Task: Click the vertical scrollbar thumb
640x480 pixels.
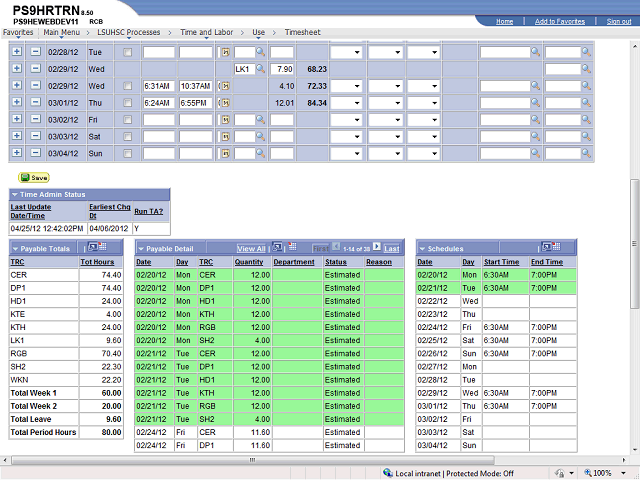Action: (634, 244)
